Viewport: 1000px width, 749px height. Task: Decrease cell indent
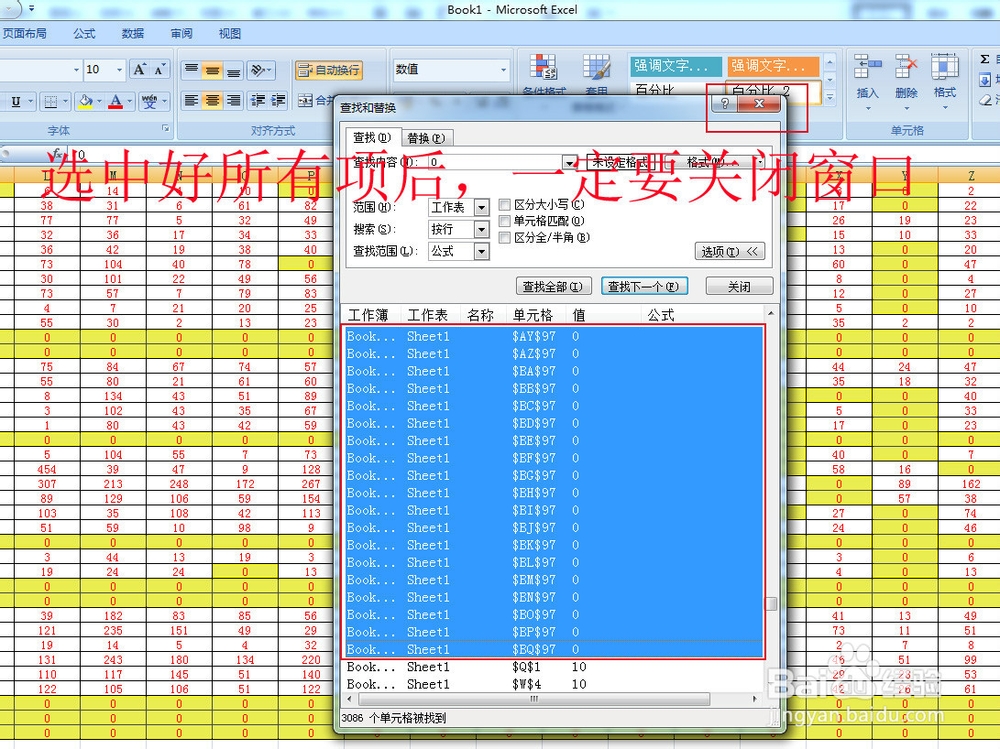[258, 100]
